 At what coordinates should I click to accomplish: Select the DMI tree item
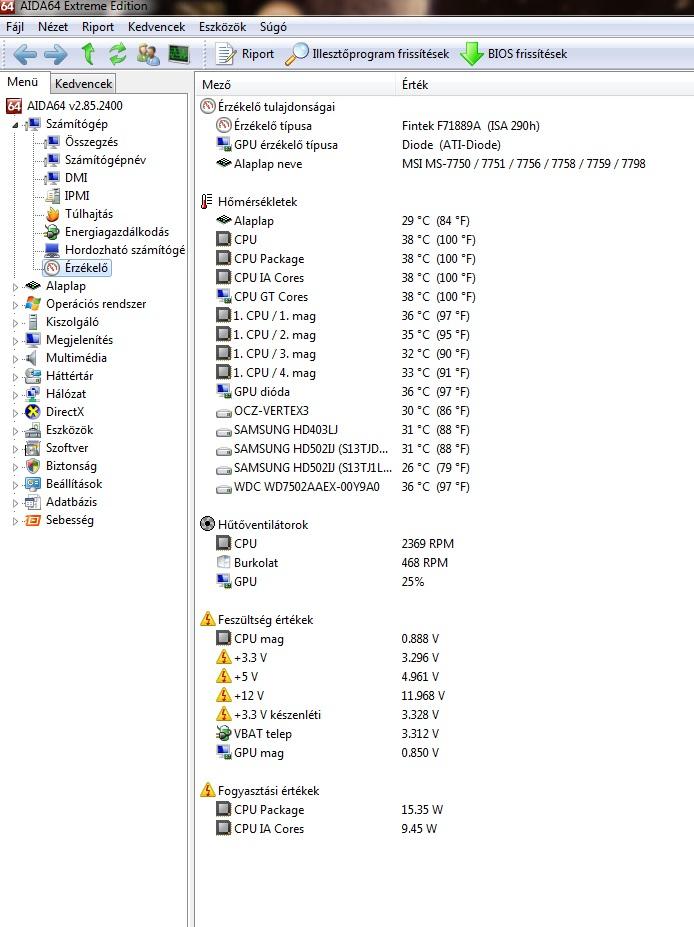tap(76, 177)
